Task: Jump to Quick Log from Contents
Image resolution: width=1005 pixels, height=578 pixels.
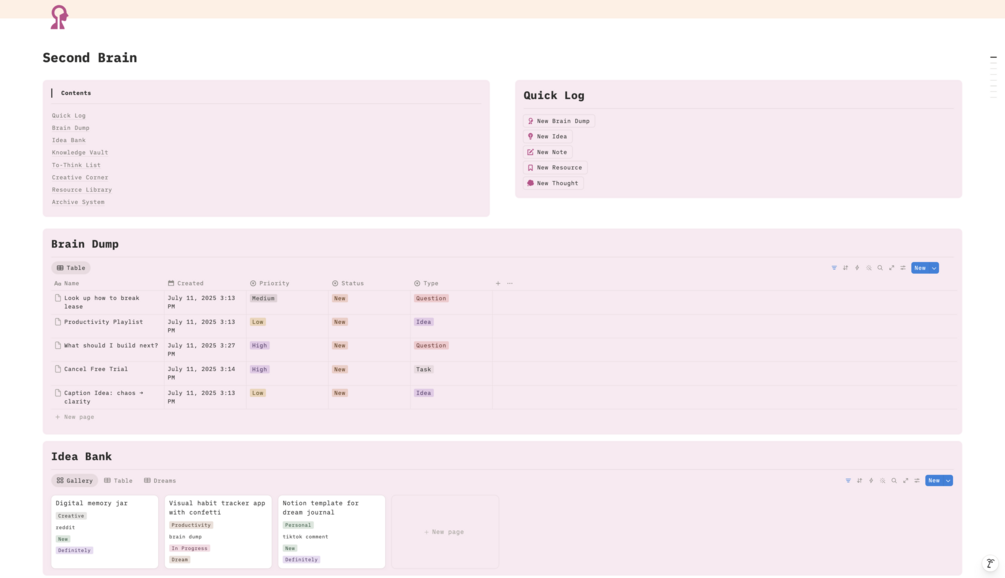Action: (x=69, y=116)
